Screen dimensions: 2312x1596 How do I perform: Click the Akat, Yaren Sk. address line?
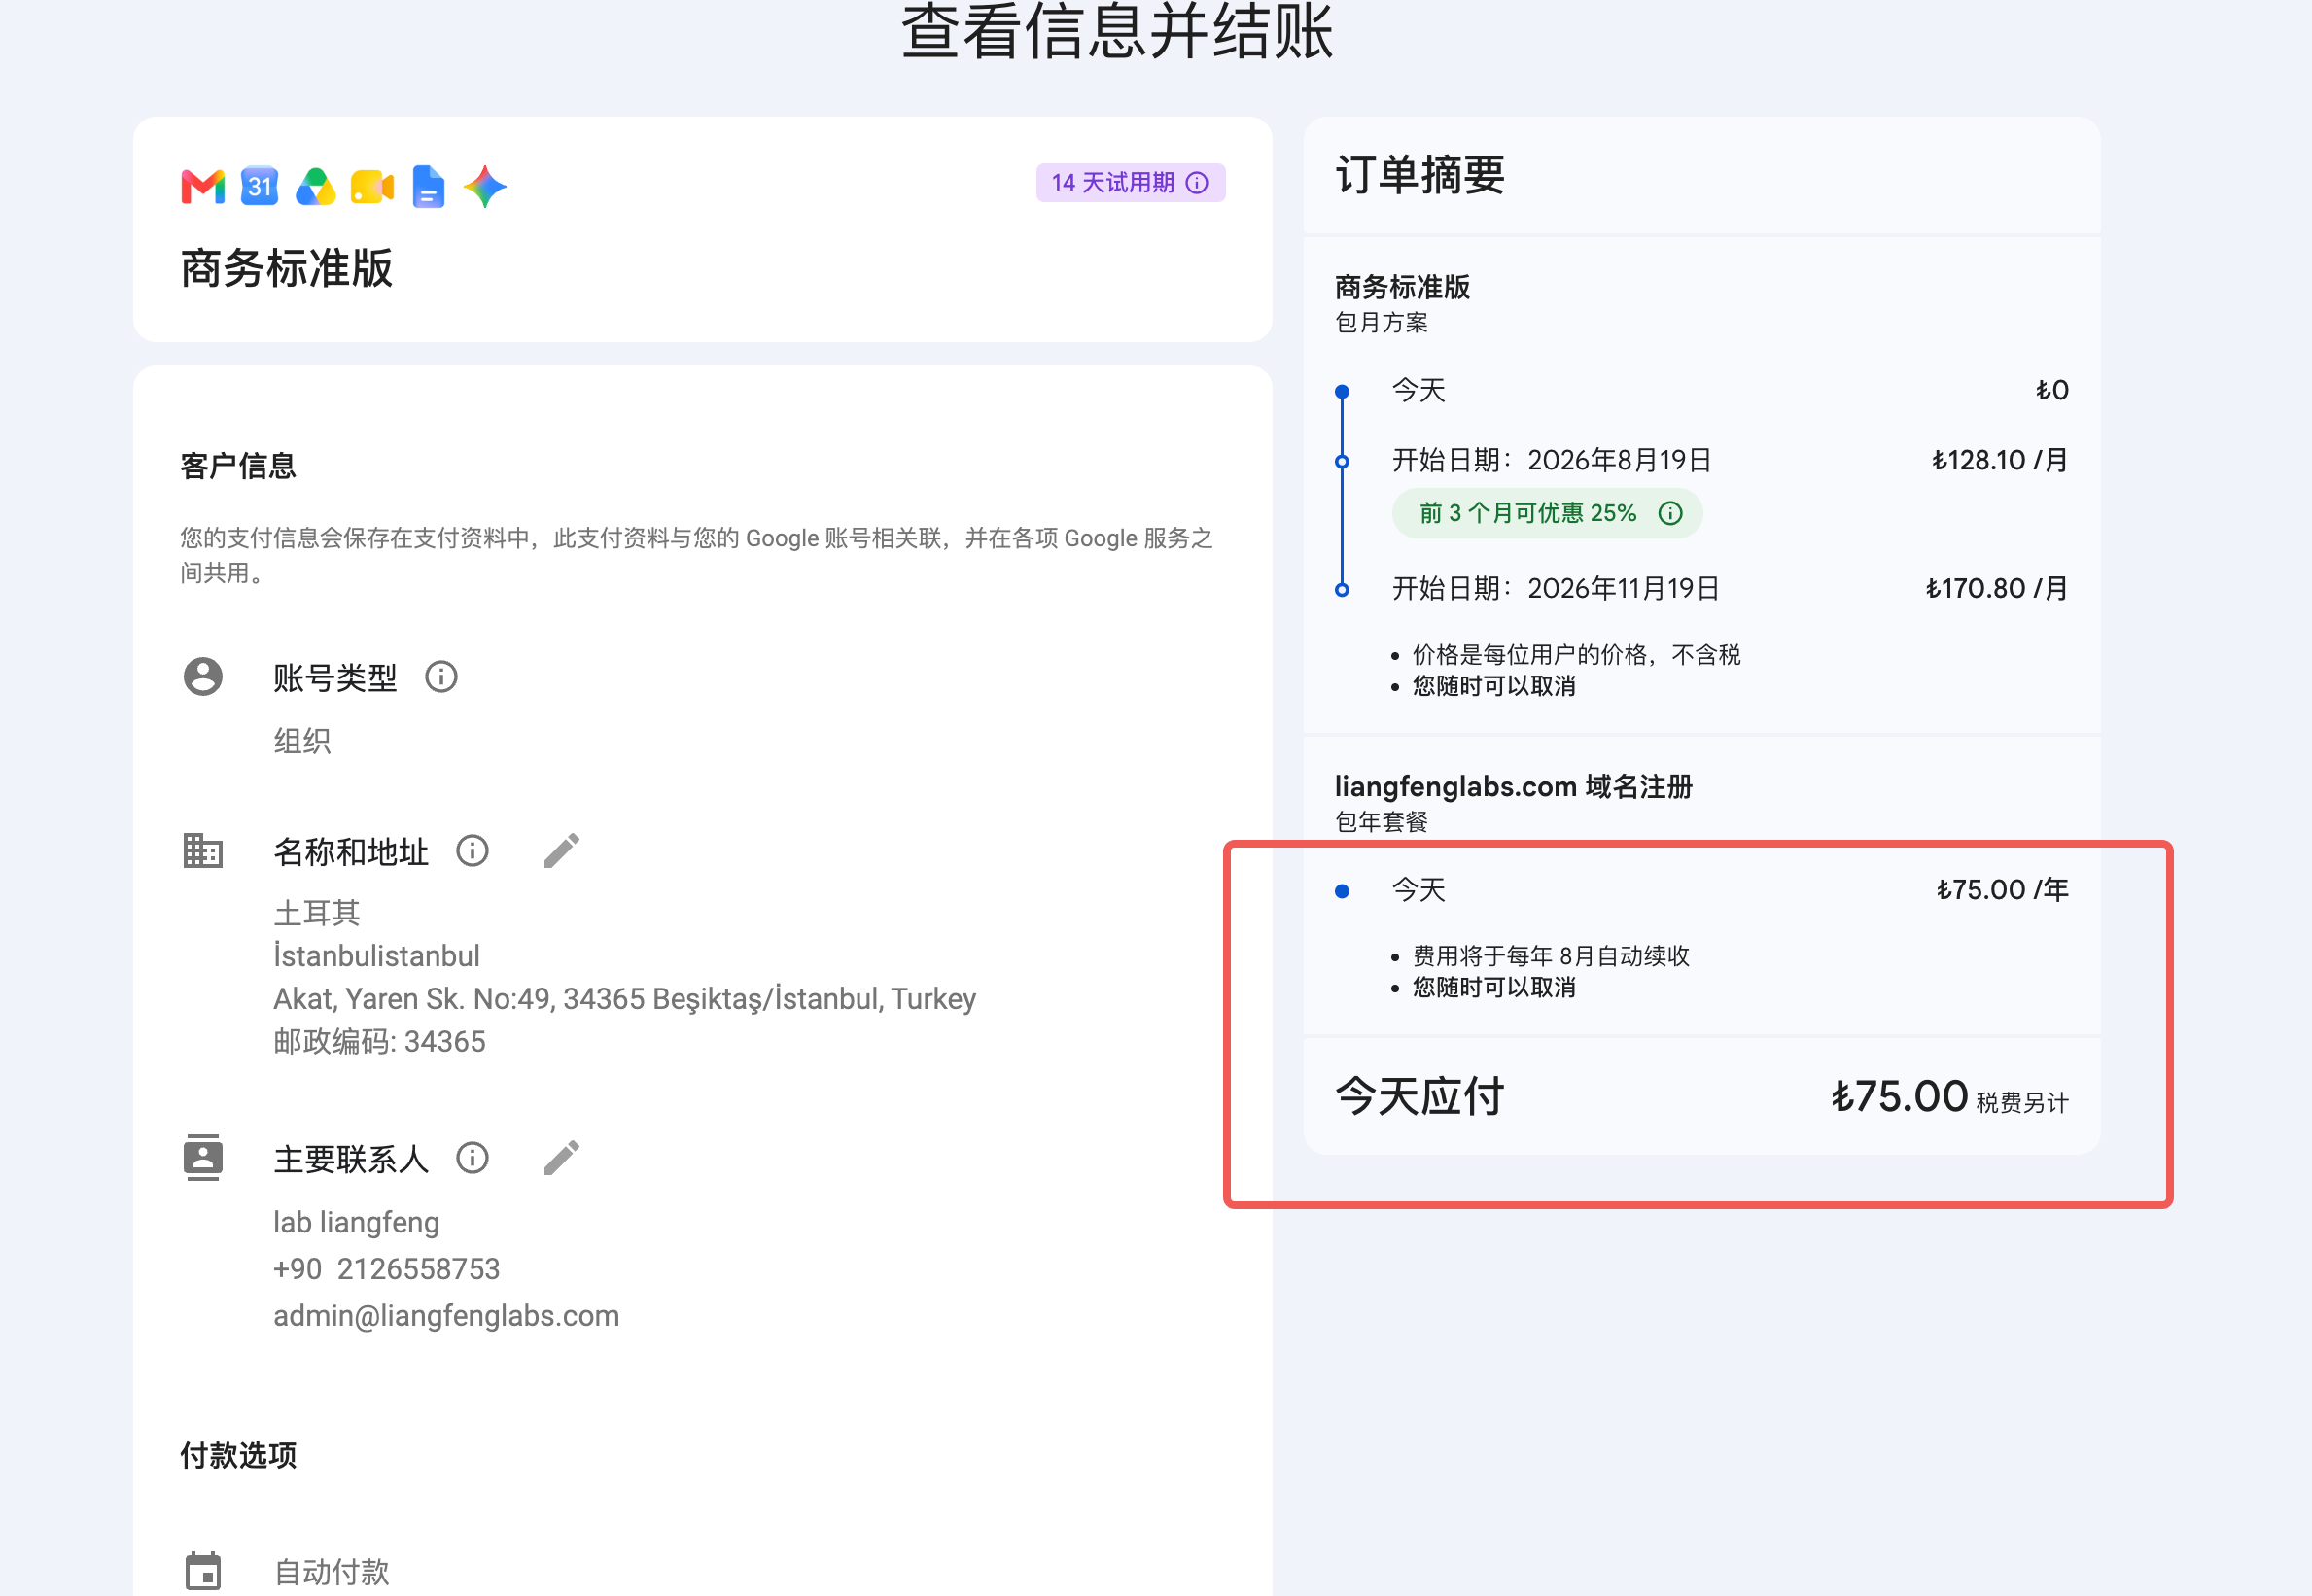[625, 999]
